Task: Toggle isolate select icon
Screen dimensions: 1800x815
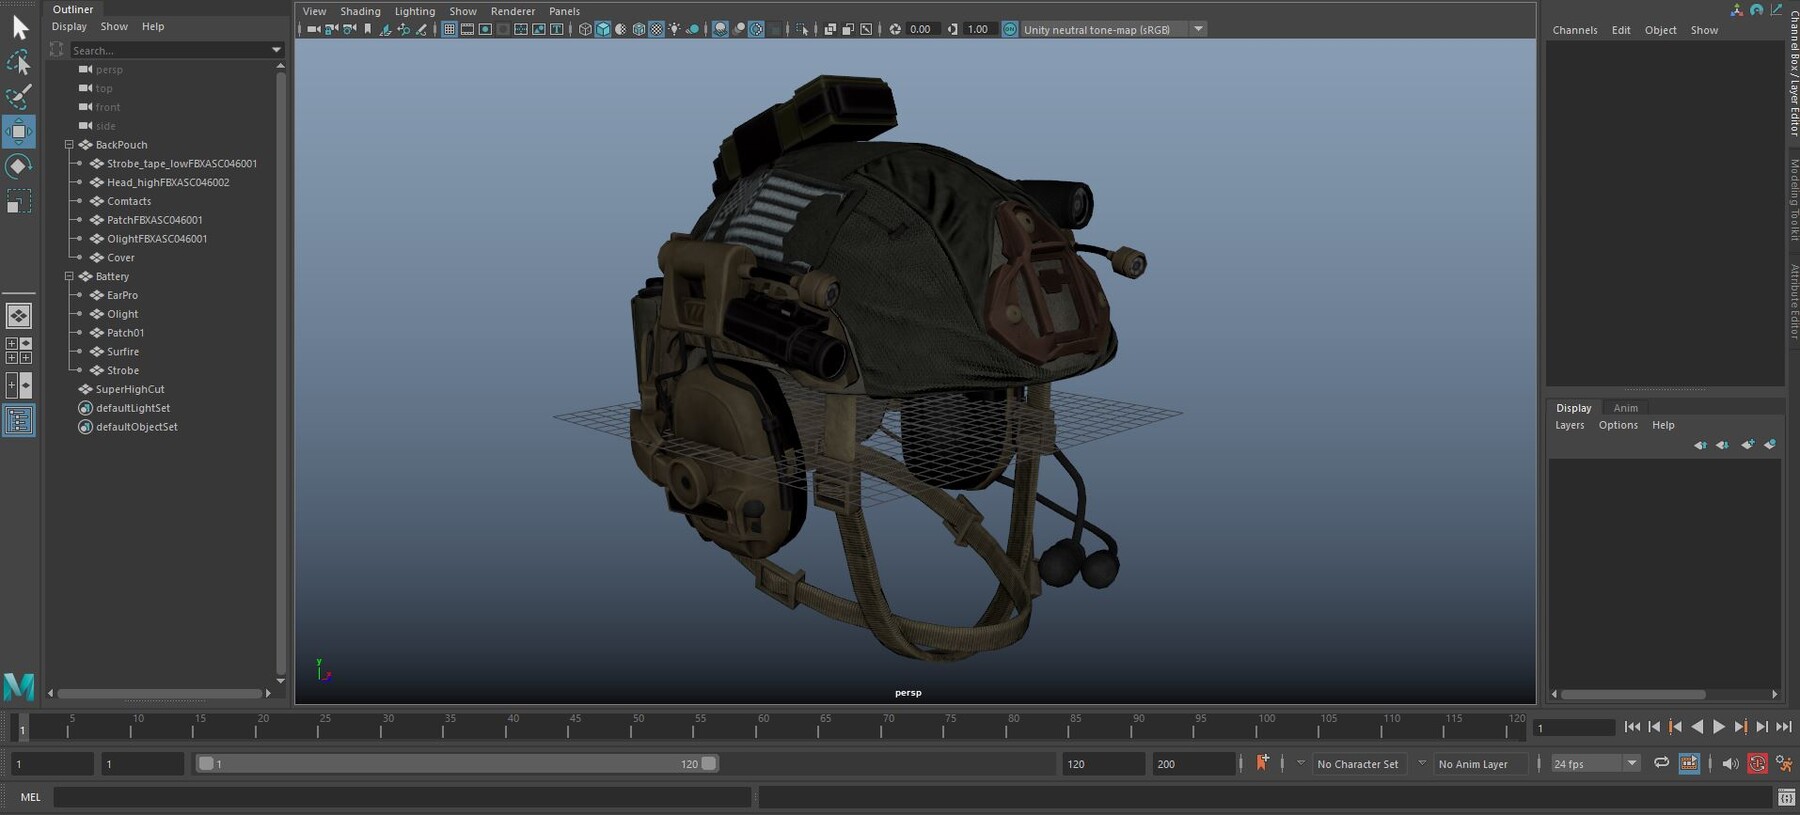Action: [801, 29]
